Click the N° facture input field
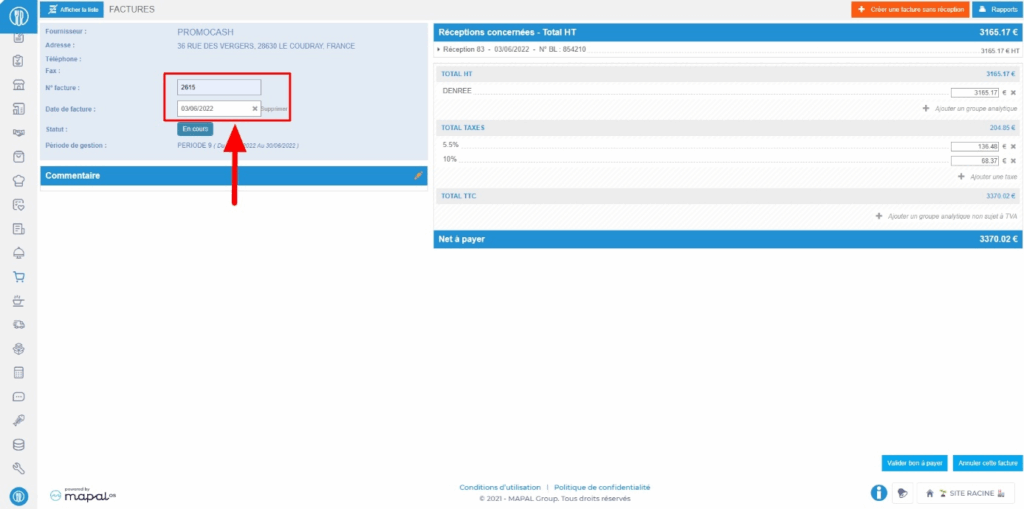 [219, 87]
